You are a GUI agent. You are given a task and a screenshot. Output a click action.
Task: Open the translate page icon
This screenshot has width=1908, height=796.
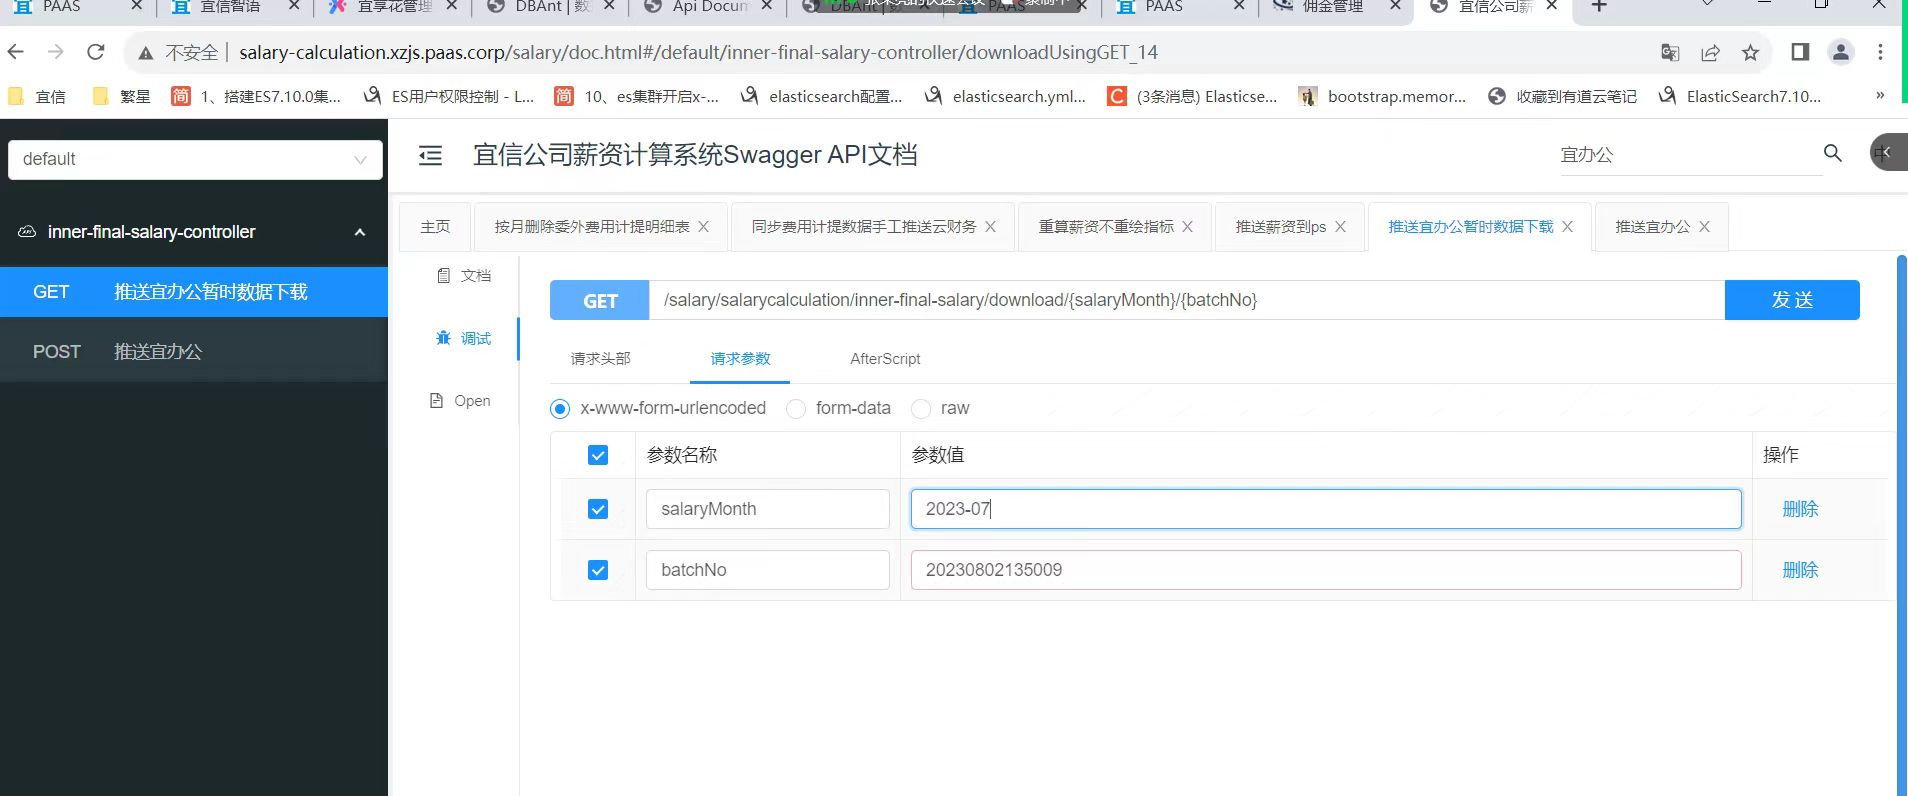tap(1670, 52)
